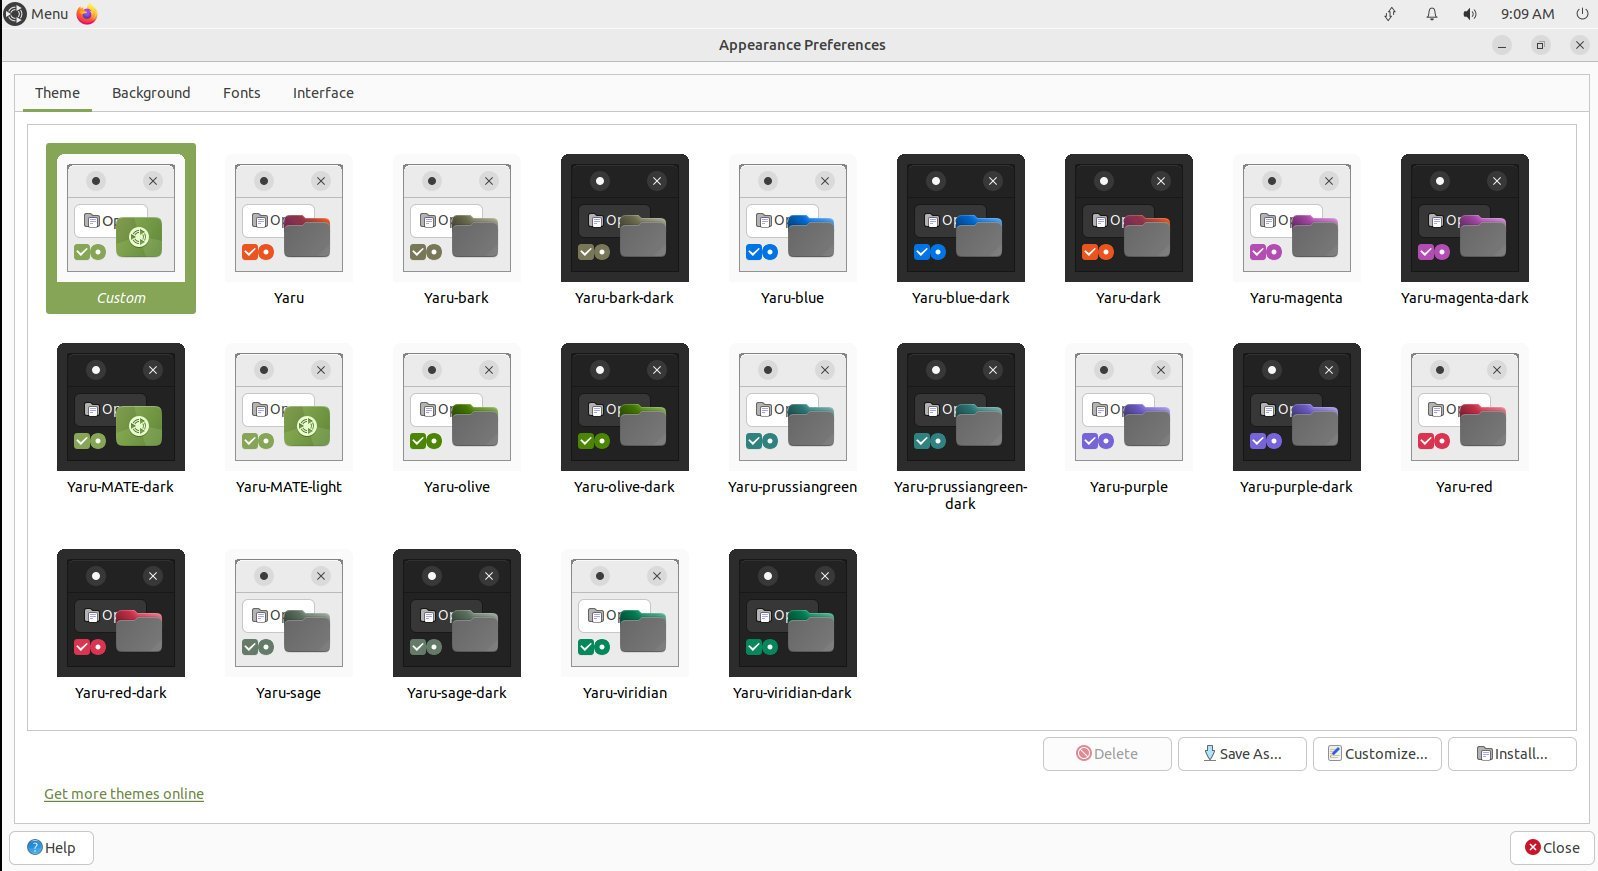Switch to the Background tab

point(151,93)
